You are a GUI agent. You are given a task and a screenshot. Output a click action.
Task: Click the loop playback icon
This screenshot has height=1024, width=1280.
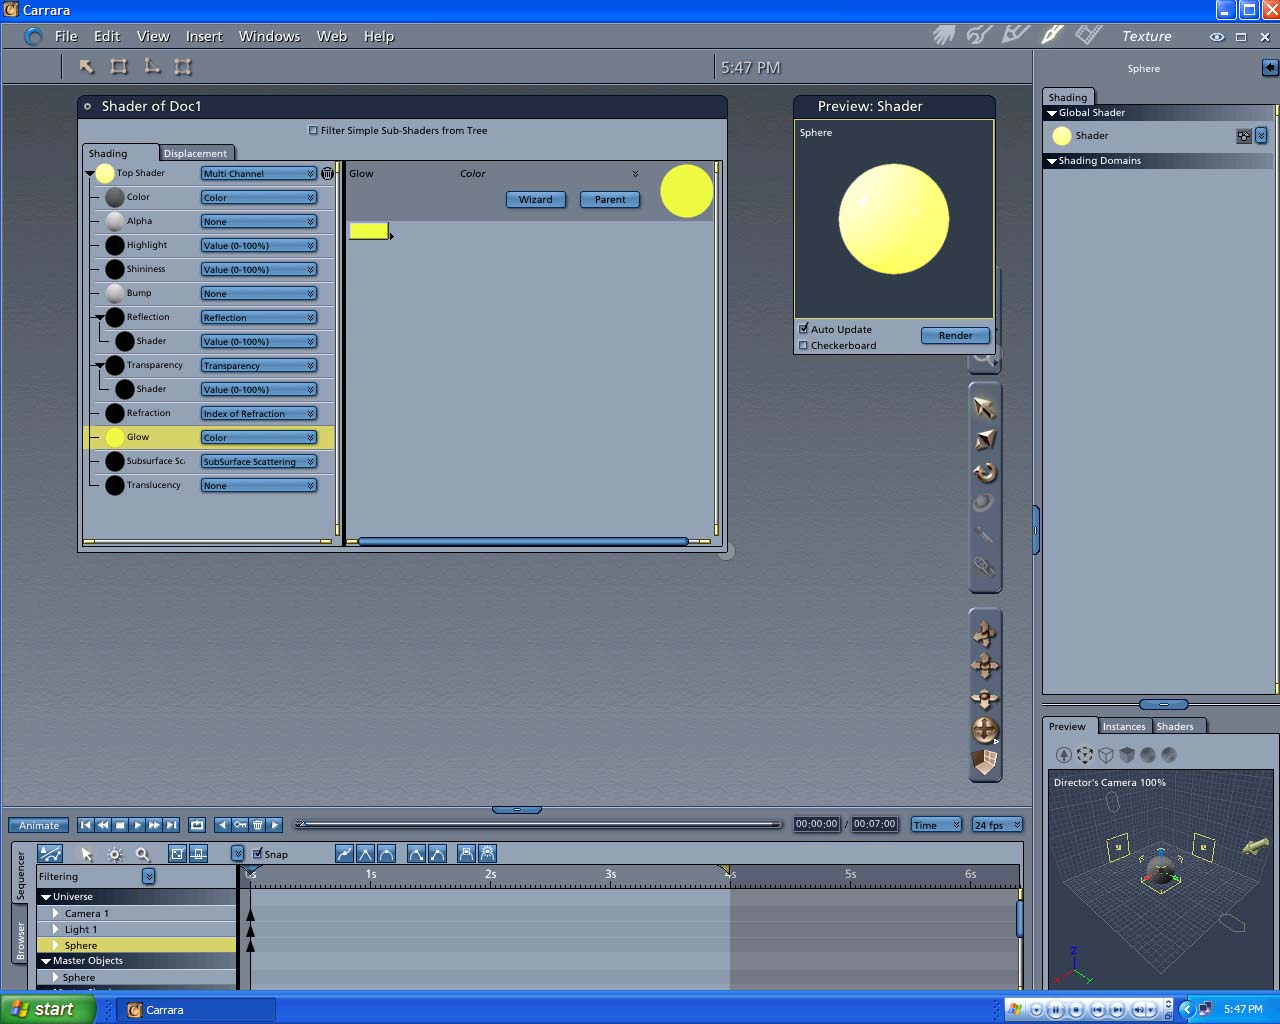click(x=197, y=825)
